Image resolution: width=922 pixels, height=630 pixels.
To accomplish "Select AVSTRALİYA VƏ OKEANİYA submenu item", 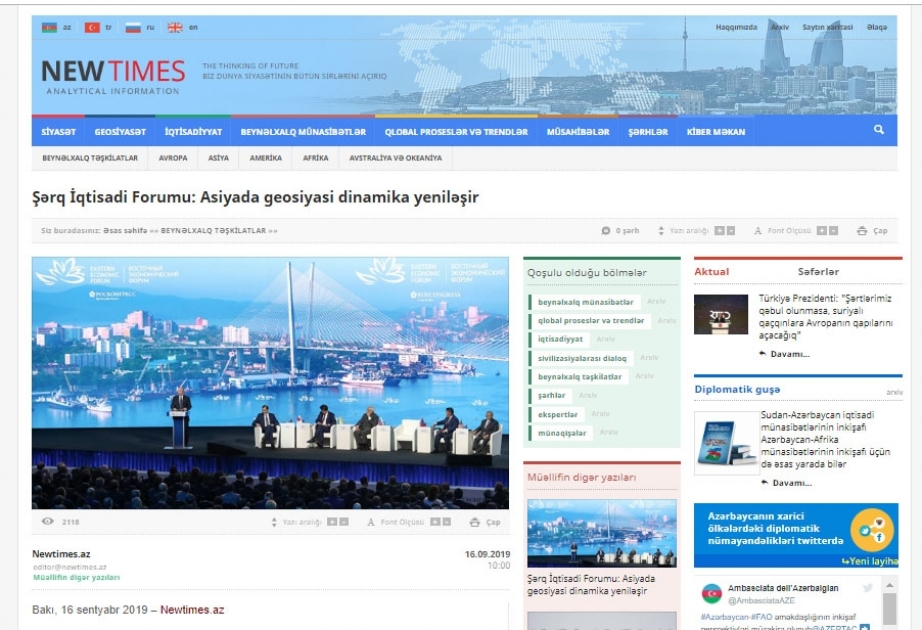I will point(395,158).
